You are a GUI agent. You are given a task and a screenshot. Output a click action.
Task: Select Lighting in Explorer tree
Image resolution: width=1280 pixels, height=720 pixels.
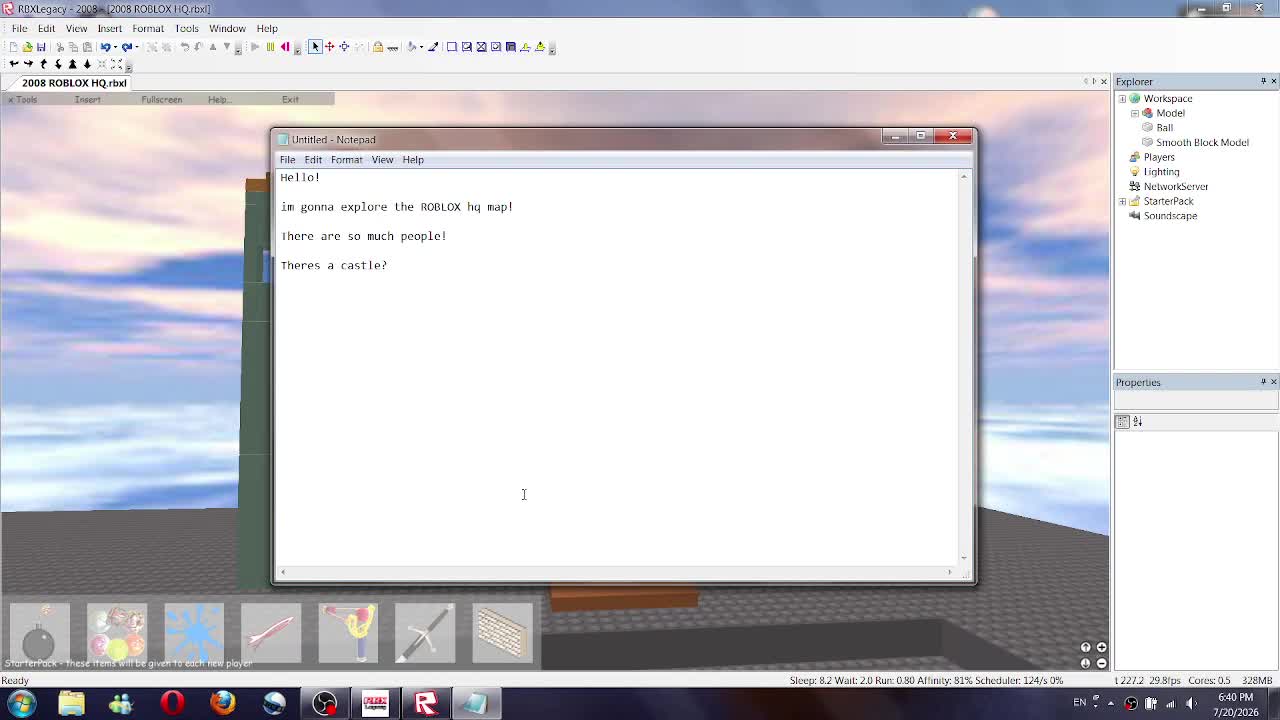pyautogui.click(x=1161, y=171)
